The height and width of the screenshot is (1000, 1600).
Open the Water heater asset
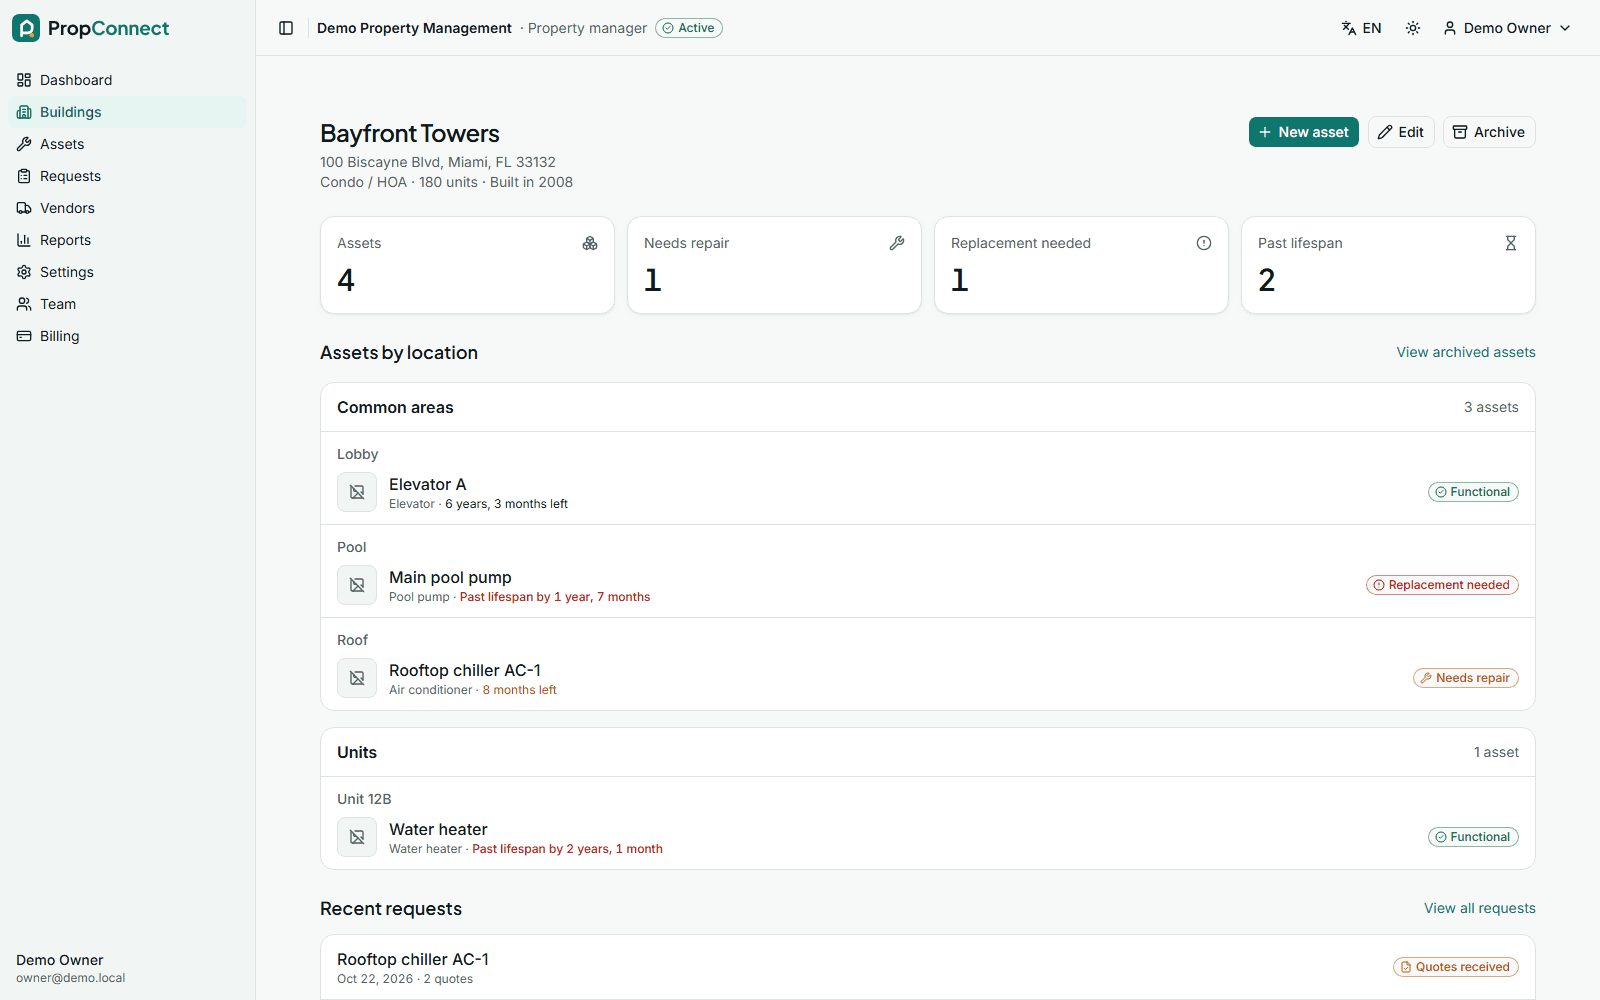[x=438, y=829]
